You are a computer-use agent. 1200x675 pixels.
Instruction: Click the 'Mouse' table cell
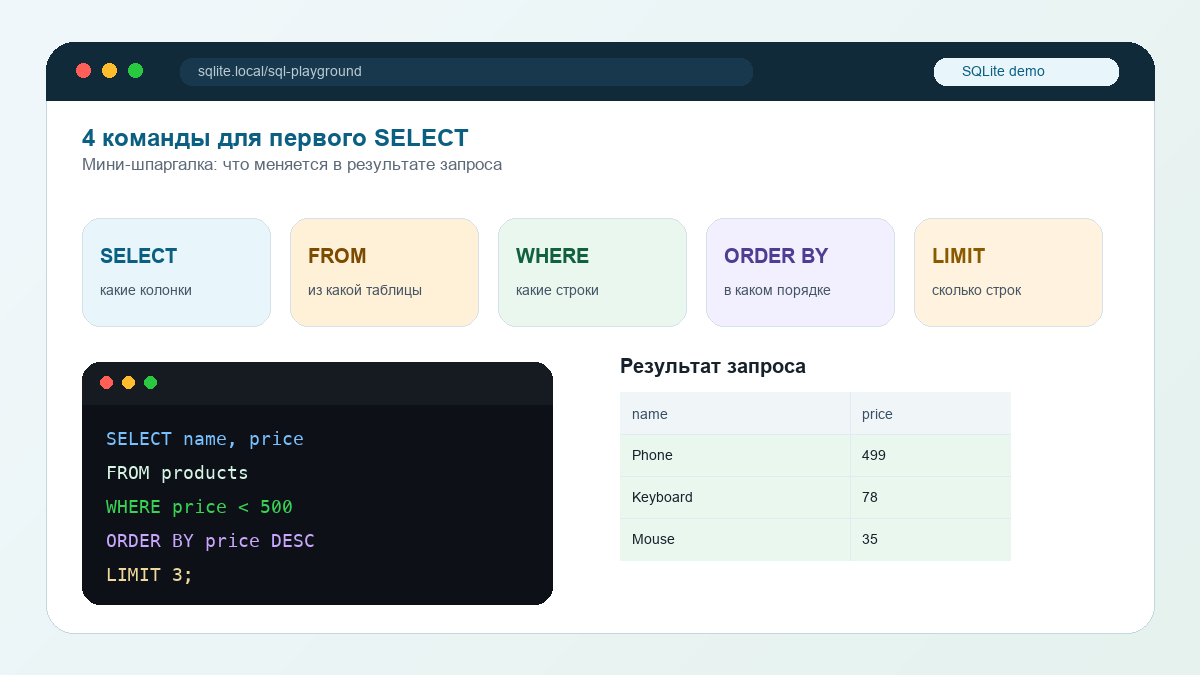point(735,540)
